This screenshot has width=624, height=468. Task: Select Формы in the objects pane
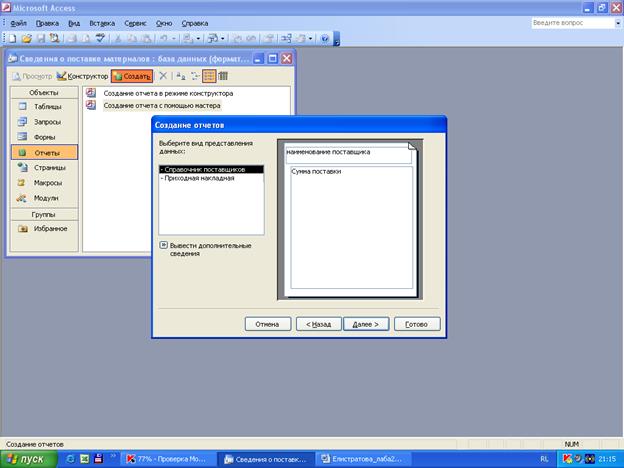[x=44, y=137]
